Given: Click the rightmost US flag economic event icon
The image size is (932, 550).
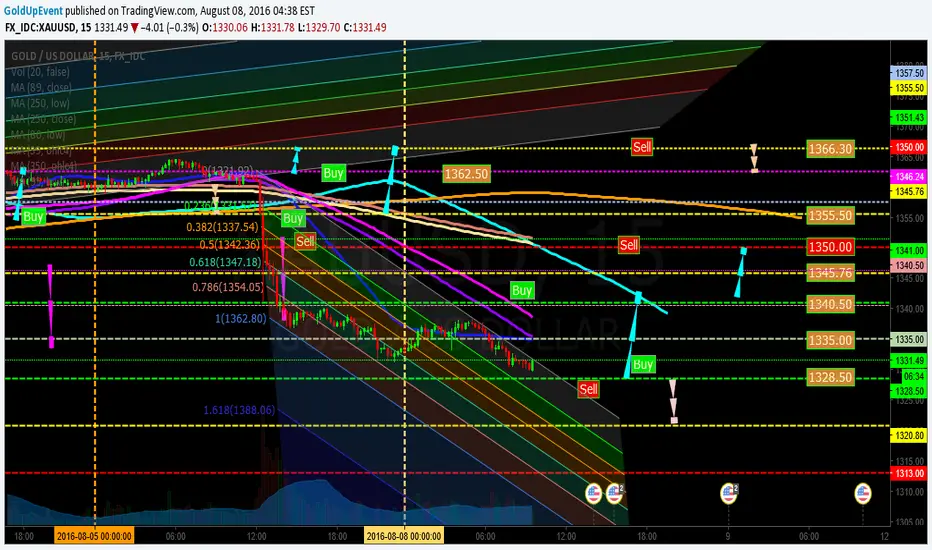Looking at the screenshot, I should (862, 493).
